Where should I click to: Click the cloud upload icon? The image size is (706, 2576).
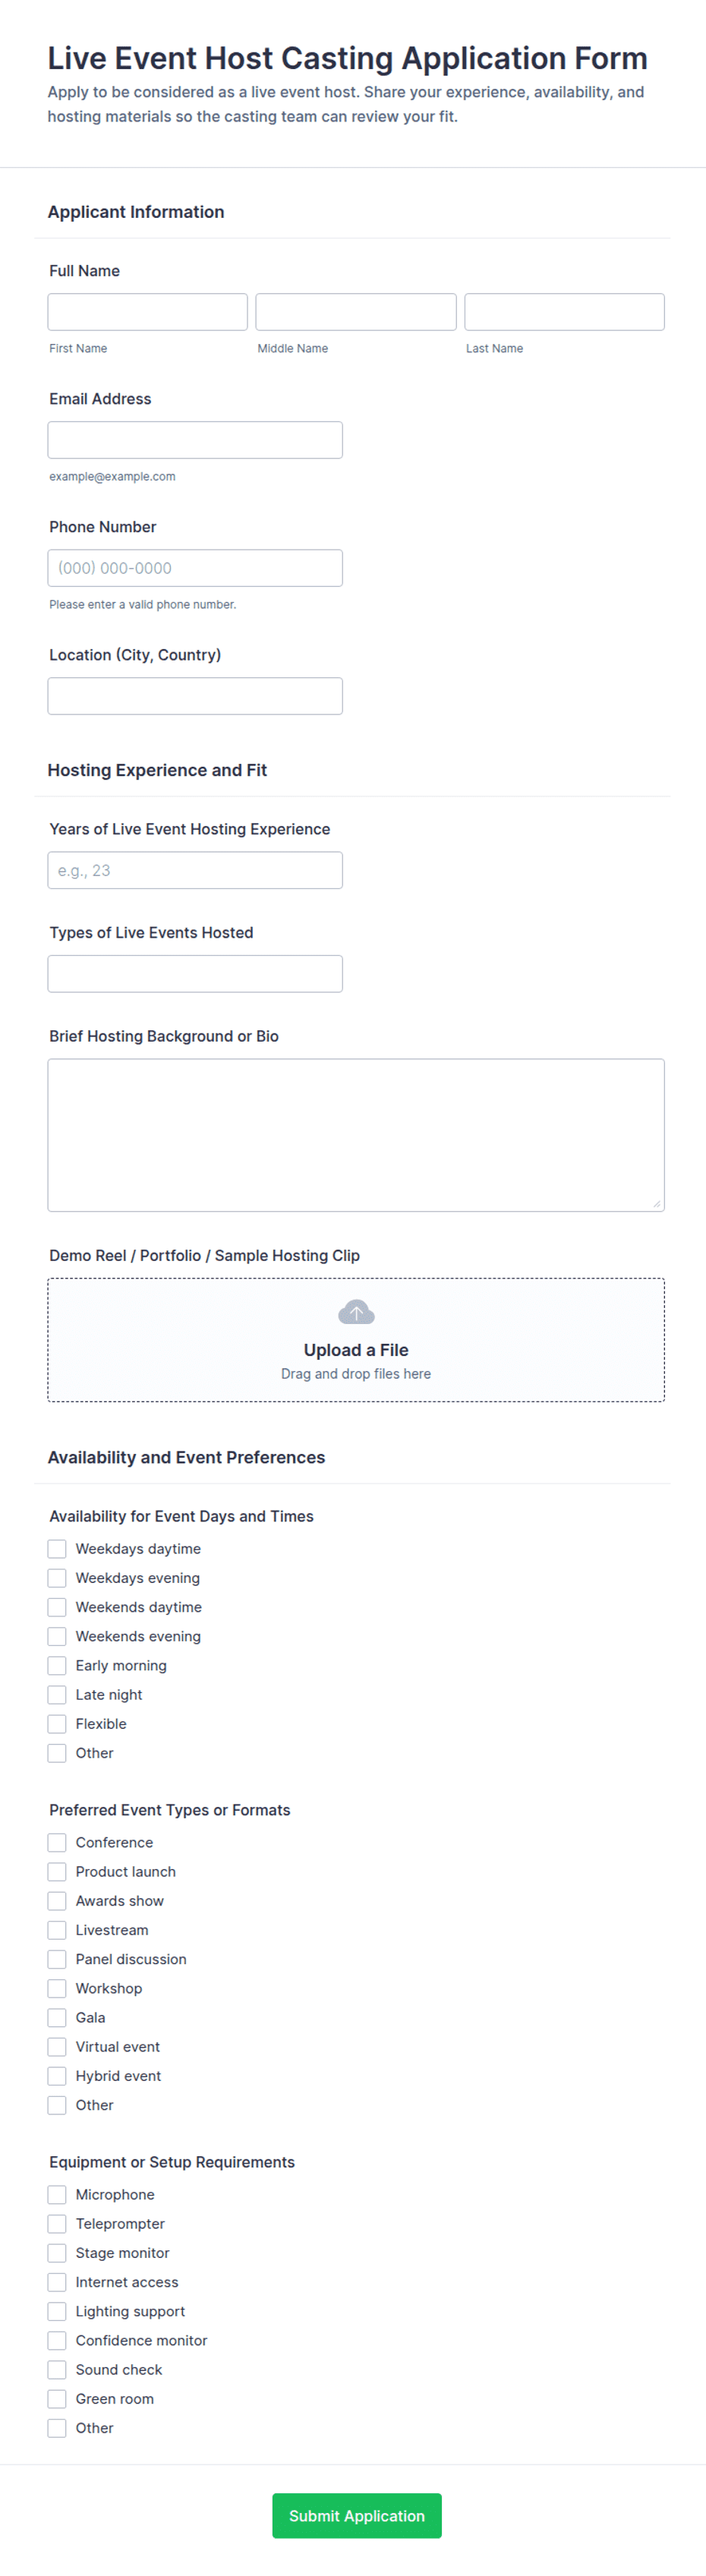(x=356, y=1311)
